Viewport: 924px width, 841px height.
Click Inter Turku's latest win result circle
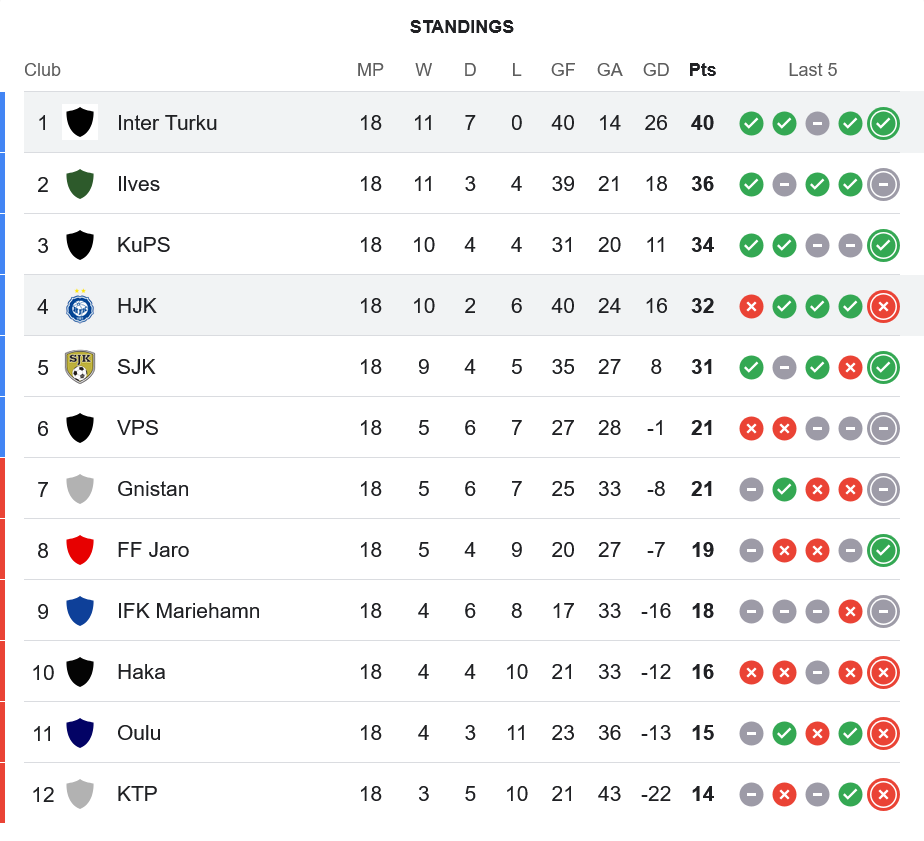pyautogui.click(x=883, y=123)
